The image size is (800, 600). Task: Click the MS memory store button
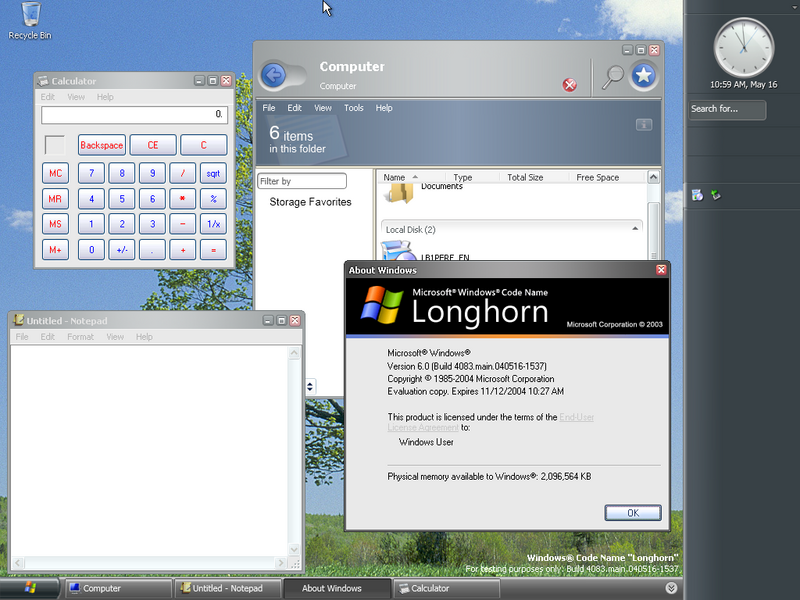pyautogui.click(x=55, y=224)
